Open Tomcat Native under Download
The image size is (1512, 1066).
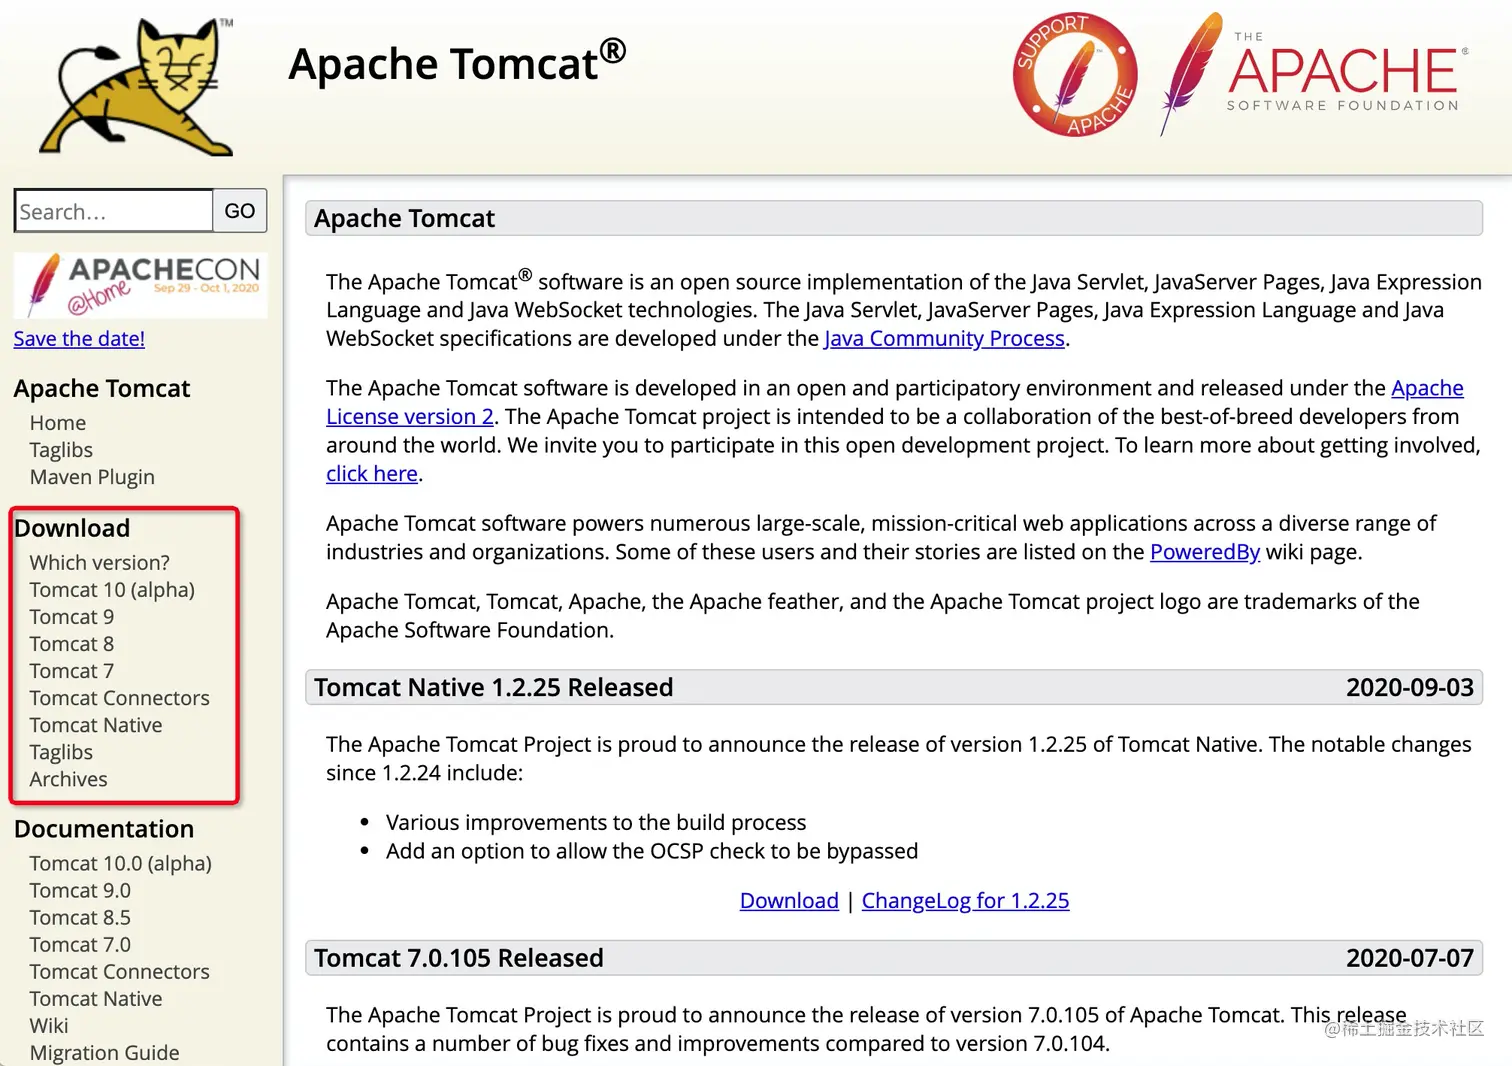pos(96,725)
